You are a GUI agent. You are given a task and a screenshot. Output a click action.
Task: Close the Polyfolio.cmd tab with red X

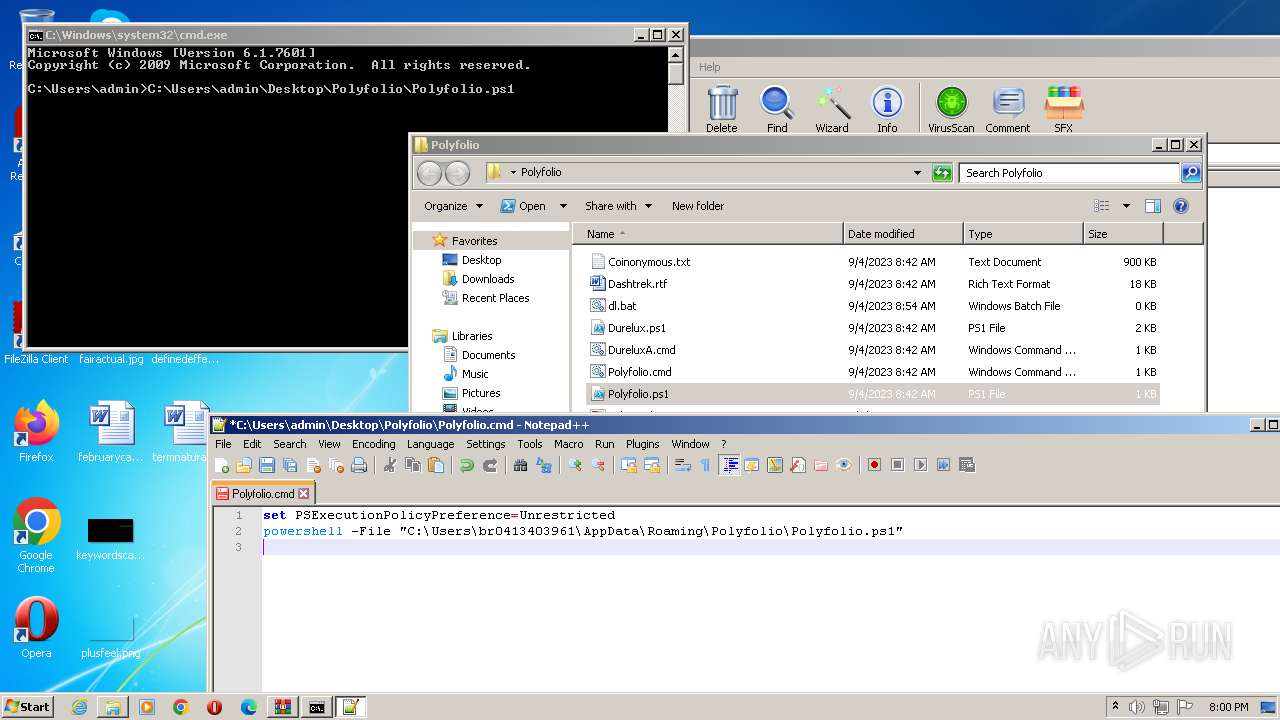(x=304, y=494)
